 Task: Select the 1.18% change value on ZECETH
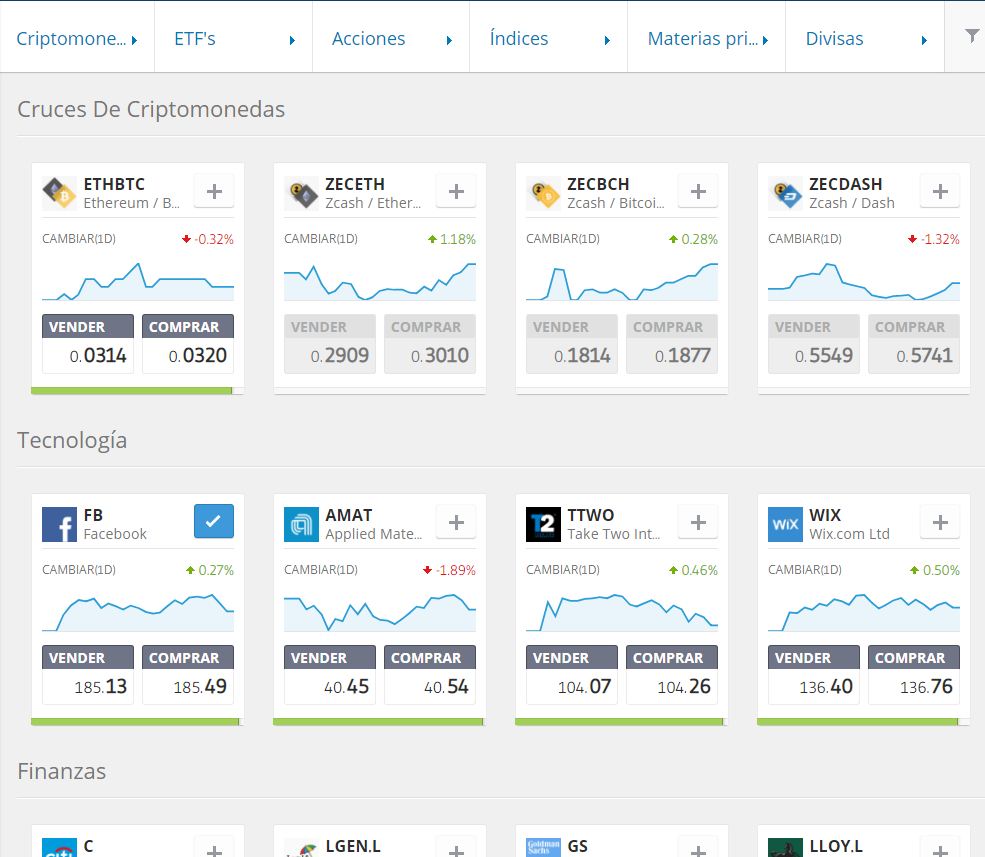[x=457, y=239]
